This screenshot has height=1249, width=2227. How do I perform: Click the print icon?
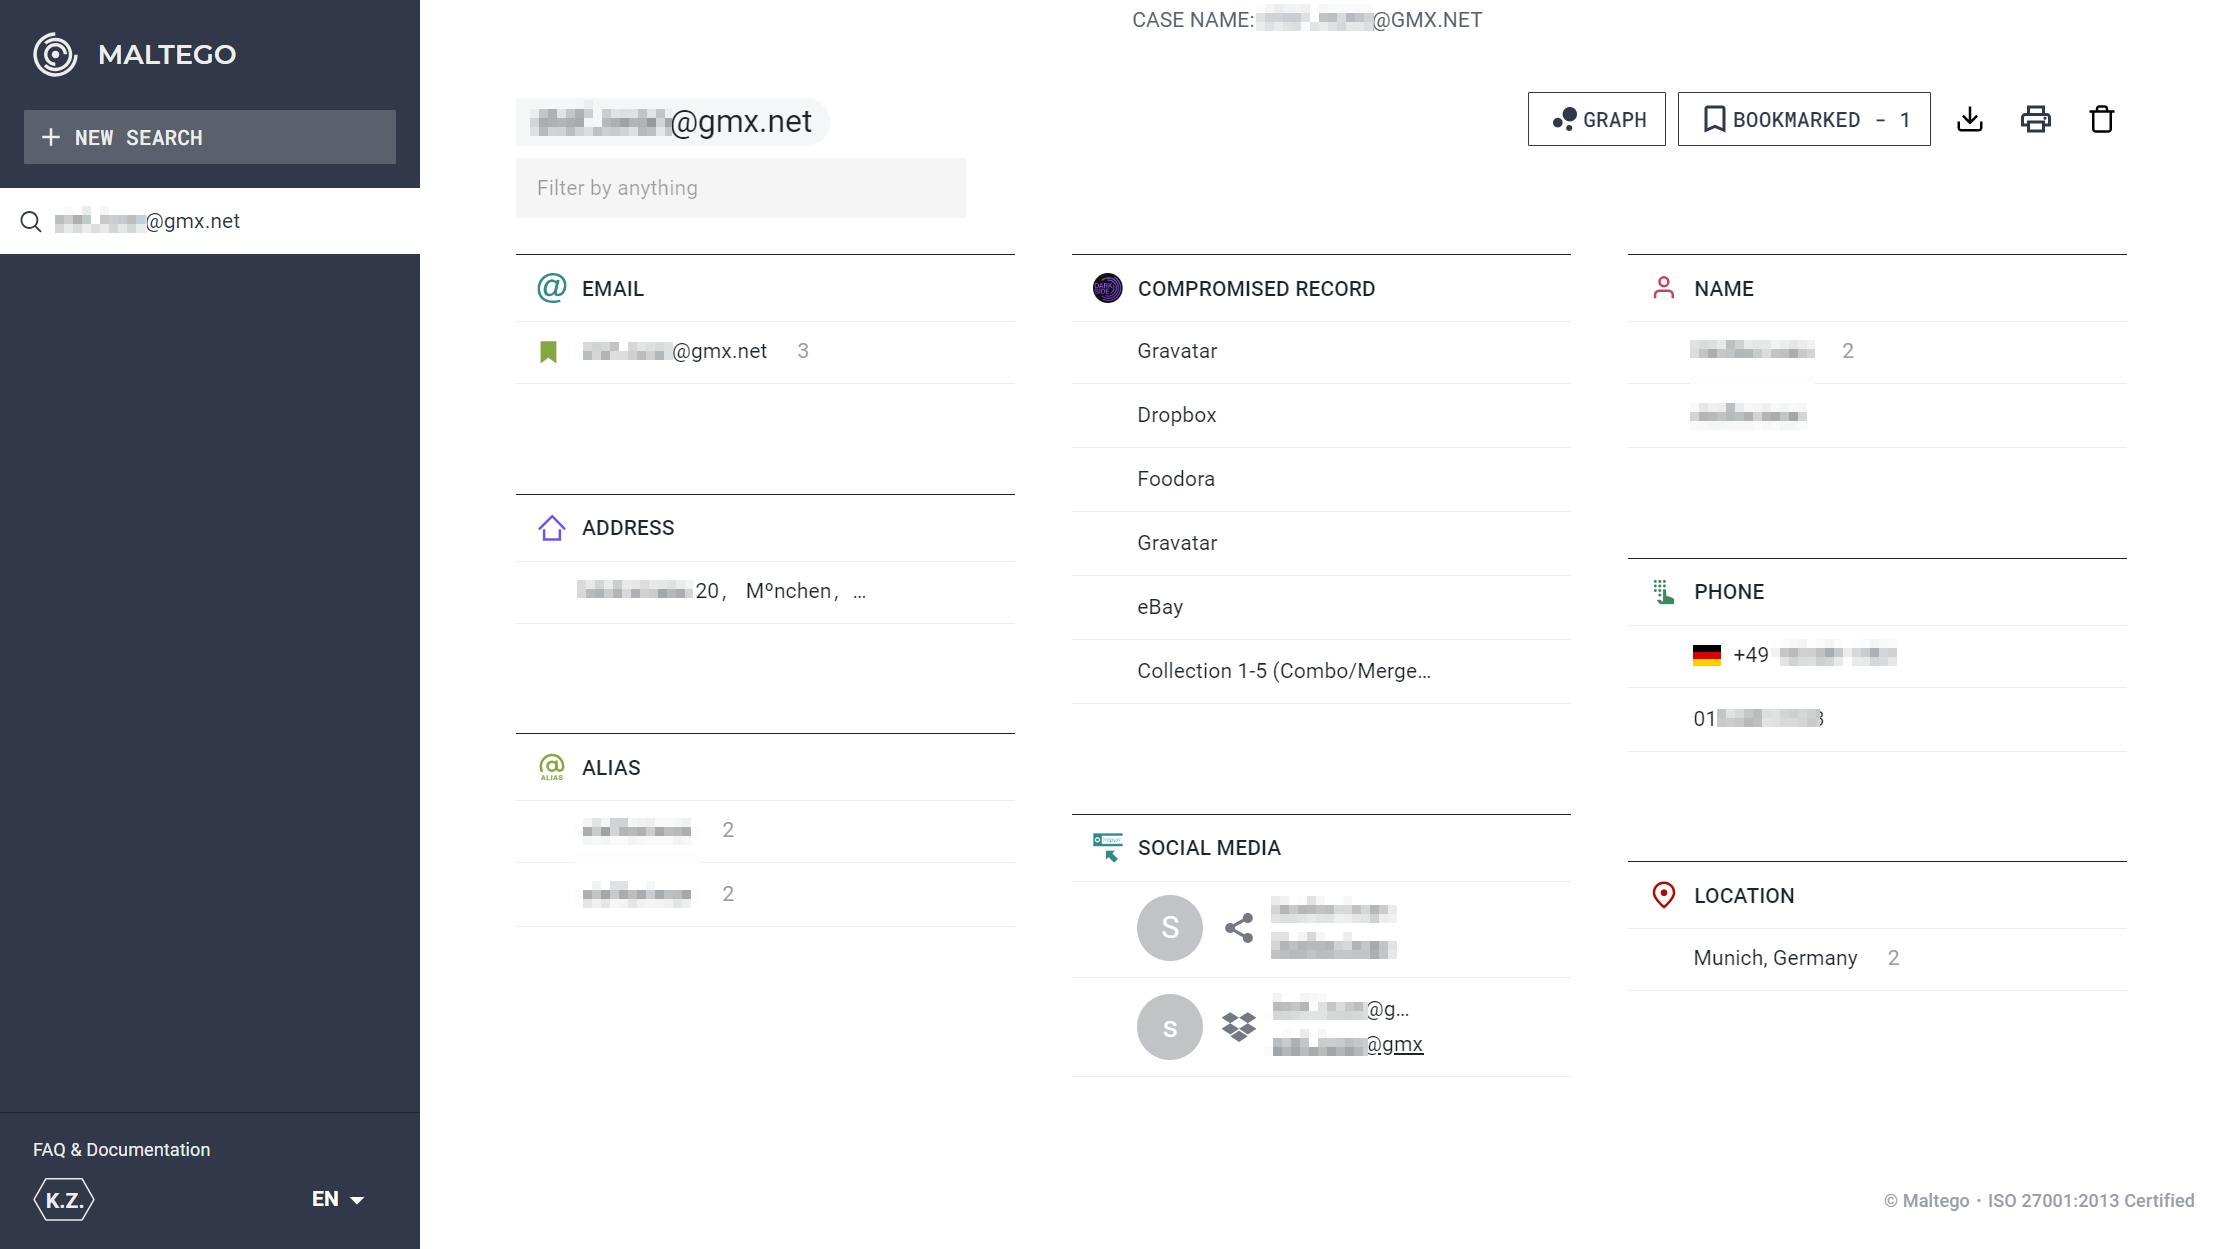(2036, 119)
